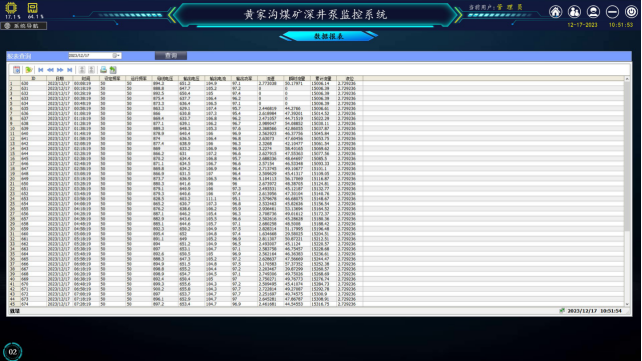Jump to the last page arrow

tap(70, 70)
